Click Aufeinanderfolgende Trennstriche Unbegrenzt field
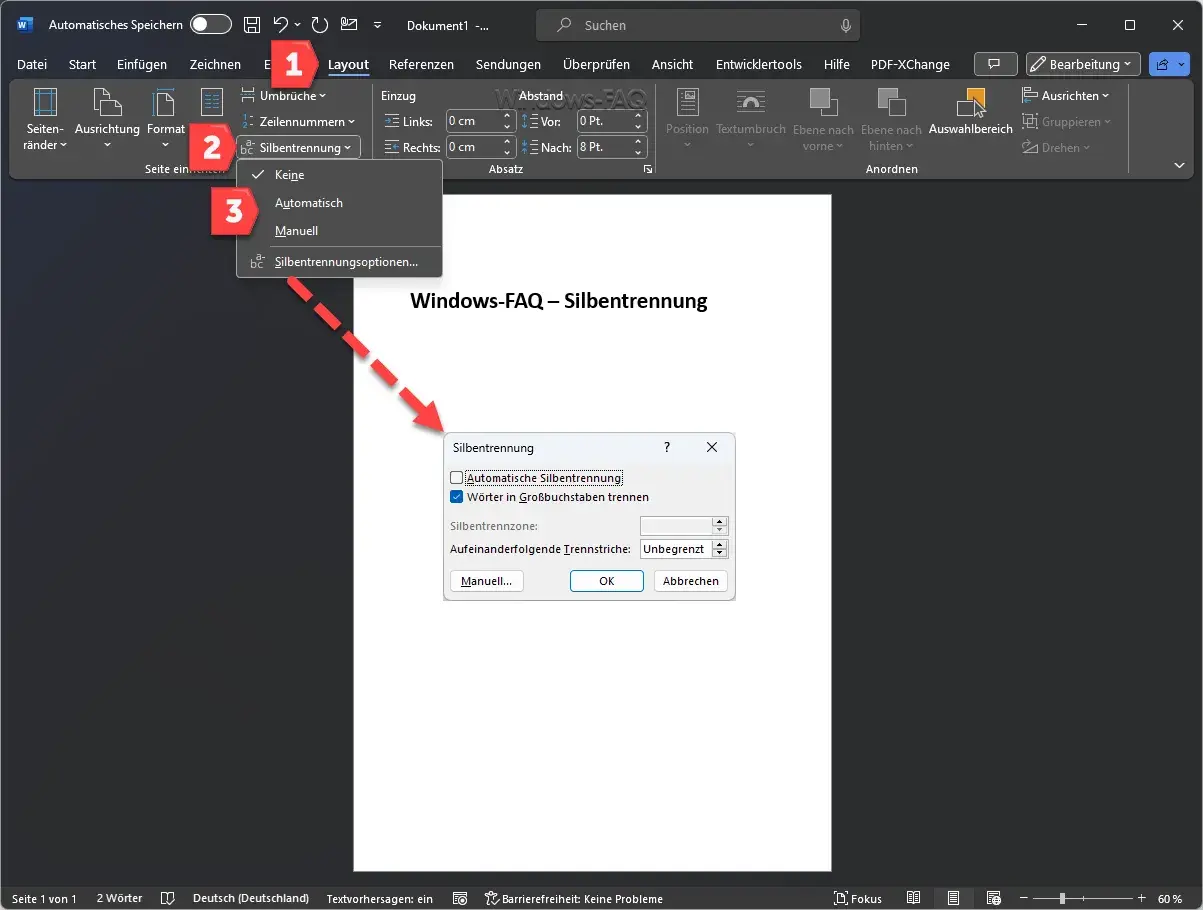The height and width of the screenshot is (910, 1203). [676, 549]
